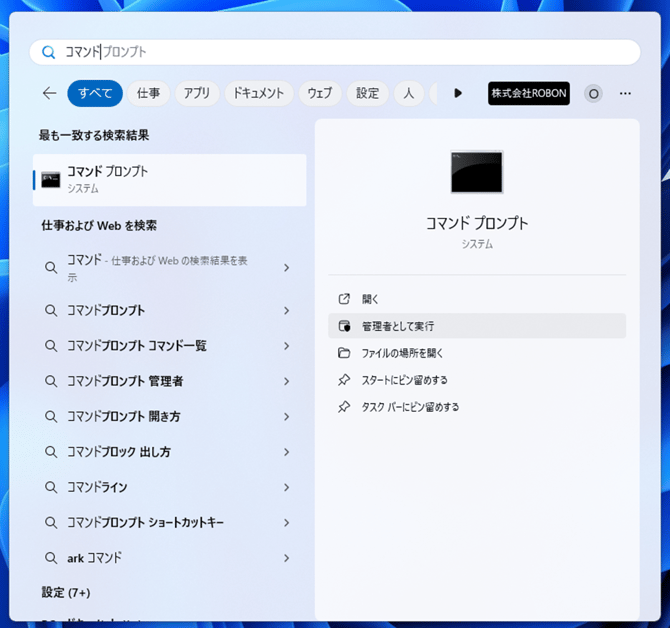The width and height of the screenshot is (670, 628).
Task: Click the 株式会社ROBON organization button
Action: click(x=528, y=93)
